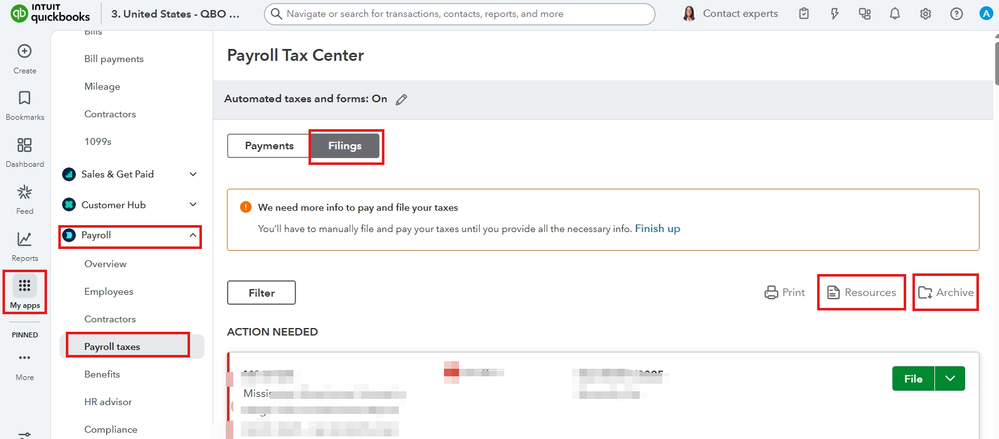Click the Filter button

(x=261, y=293)
